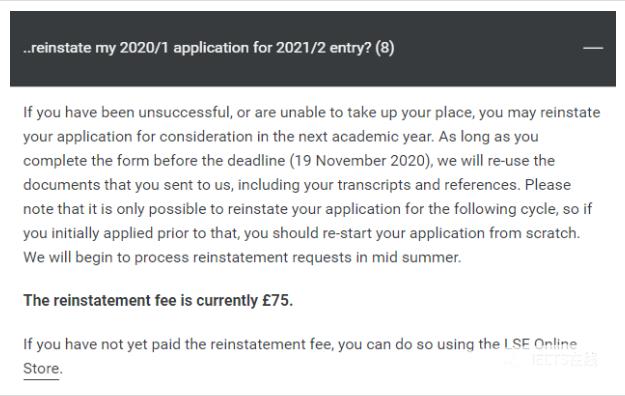Click the line 'If you have not yet paid'

point(300,344)
